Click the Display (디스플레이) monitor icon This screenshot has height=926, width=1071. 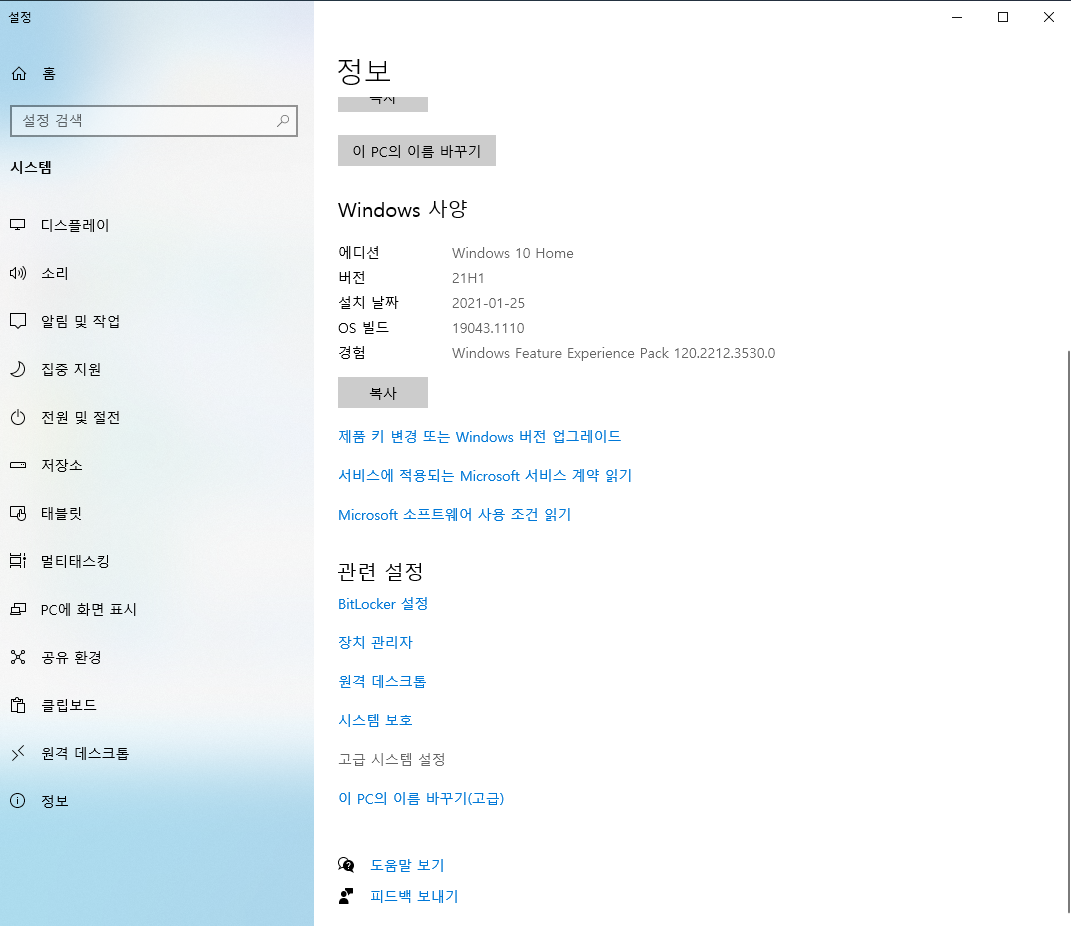coord(18,225)
